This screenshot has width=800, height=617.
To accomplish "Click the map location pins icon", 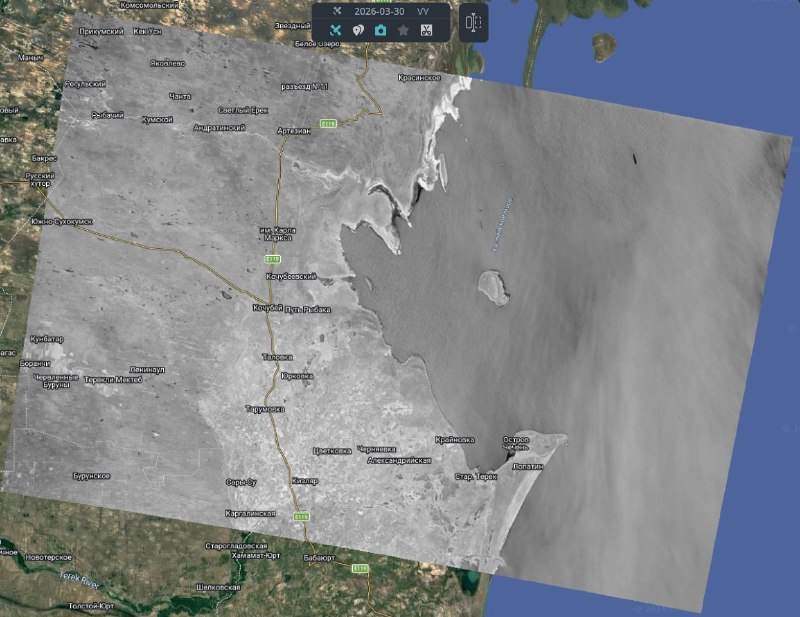I will click(358, 30).
